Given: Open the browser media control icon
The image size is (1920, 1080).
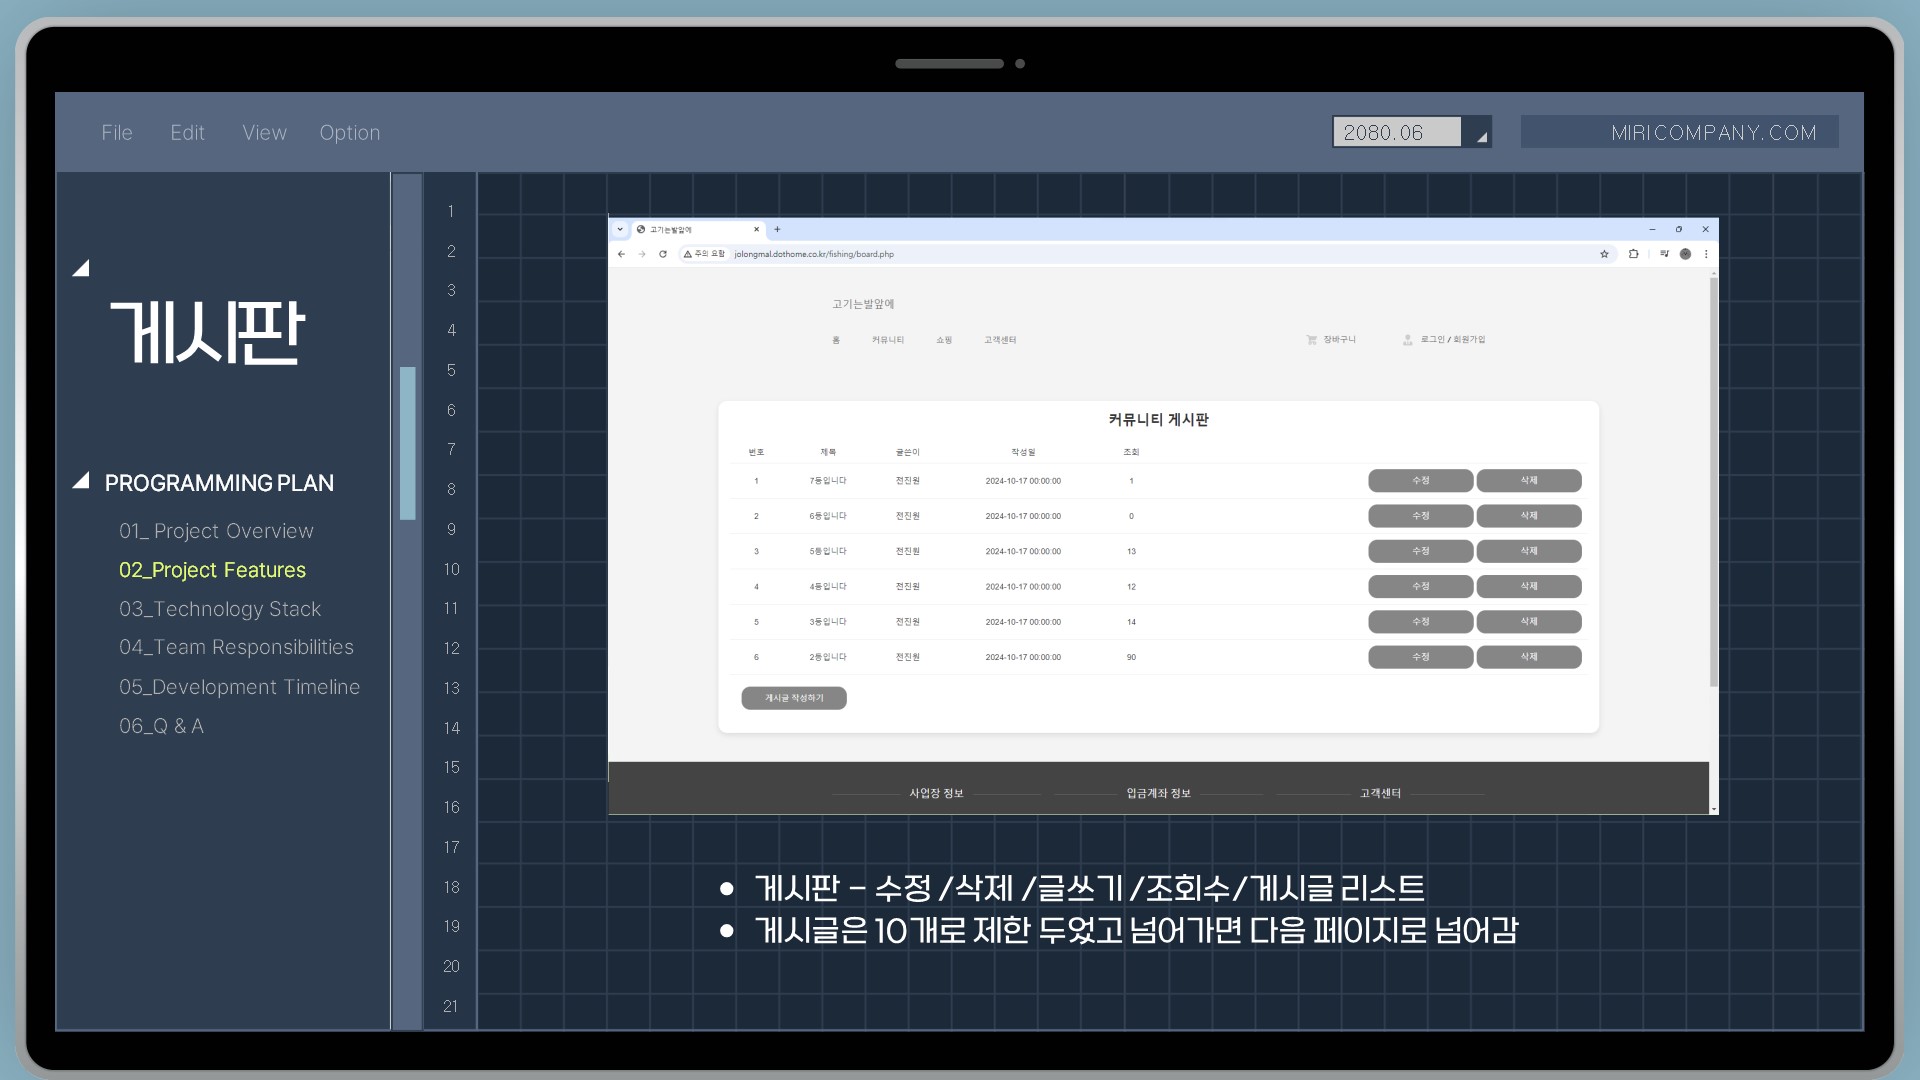Looking at the screenshot, I should [x=1664, y=254].
